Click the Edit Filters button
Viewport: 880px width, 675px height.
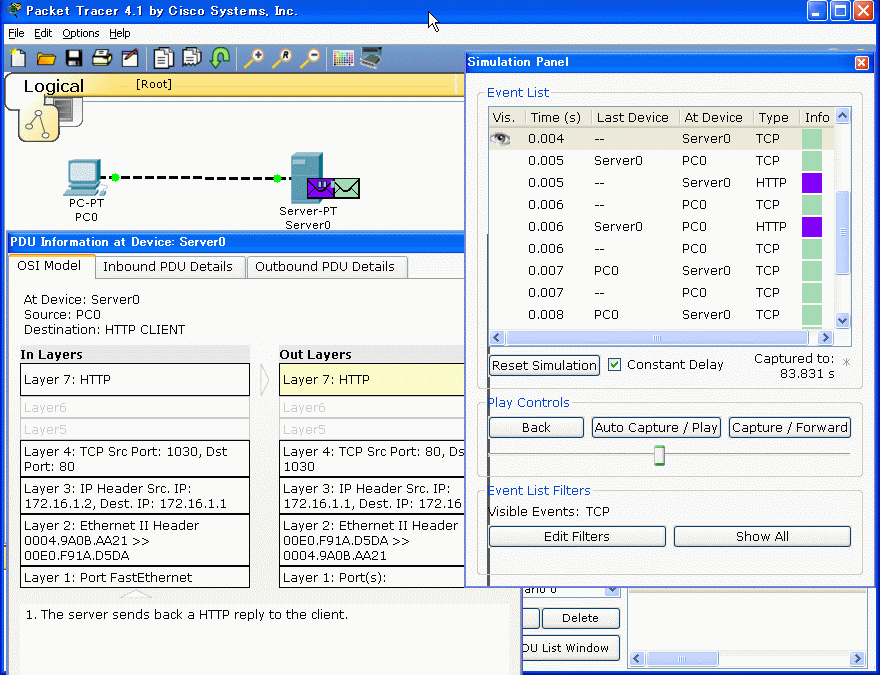577,536
